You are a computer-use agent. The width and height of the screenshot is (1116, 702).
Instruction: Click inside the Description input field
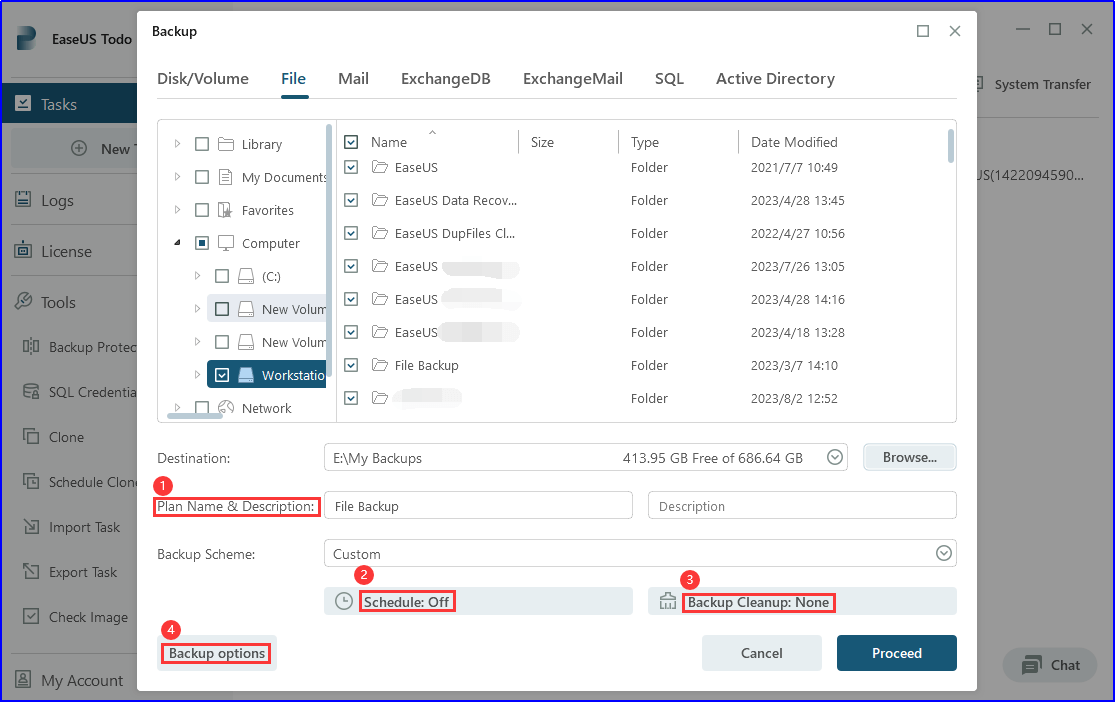[x=801, y=505]
